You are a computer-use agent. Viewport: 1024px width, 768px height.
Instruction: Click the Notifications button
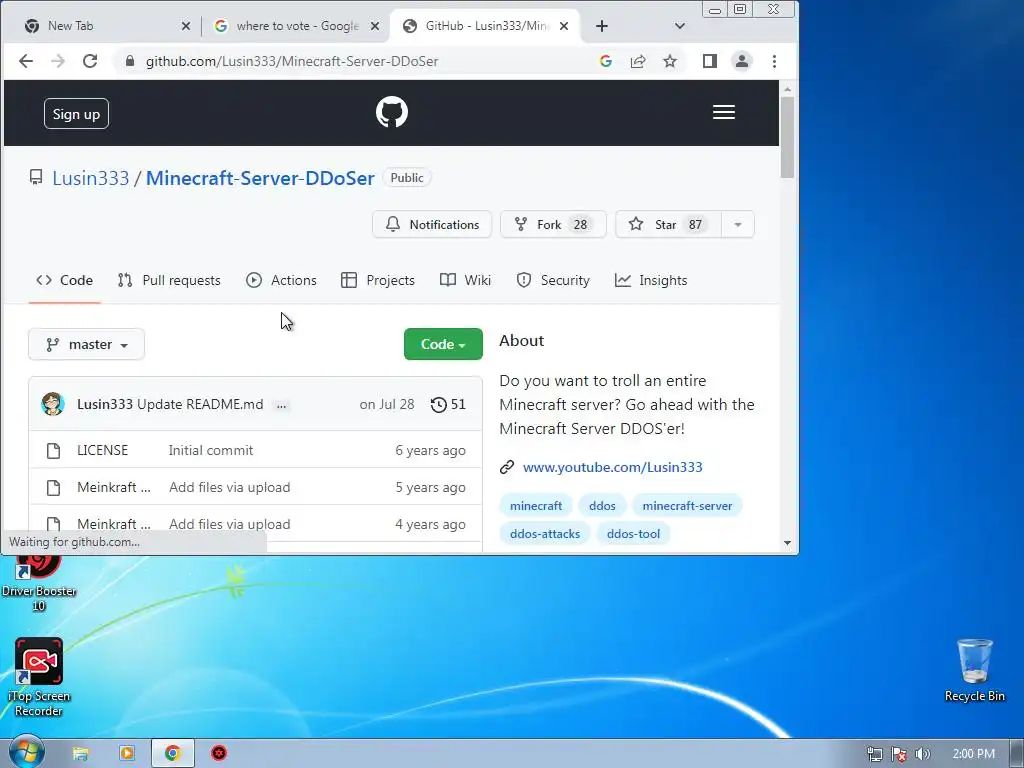coord(432,225)
